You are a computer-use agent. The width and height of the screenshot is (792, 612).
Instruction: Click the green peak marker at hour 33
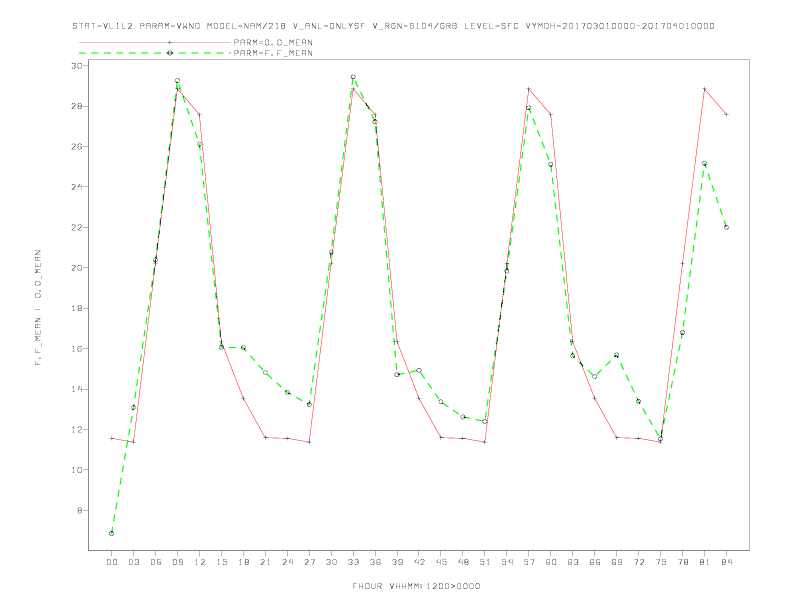pos(353,77)
